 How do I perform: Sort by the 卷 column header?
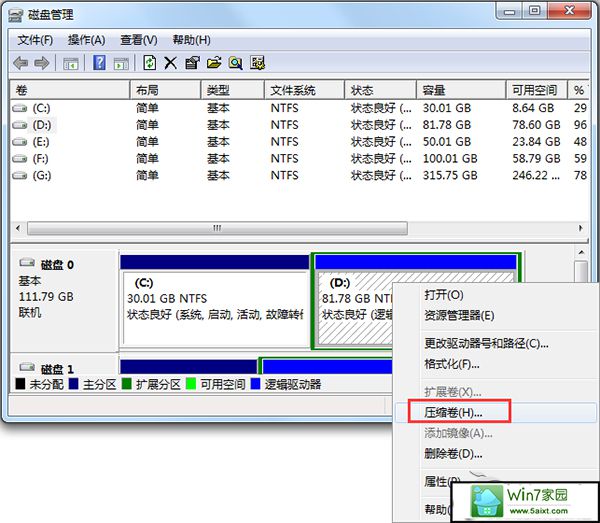(x=70, y=90)
